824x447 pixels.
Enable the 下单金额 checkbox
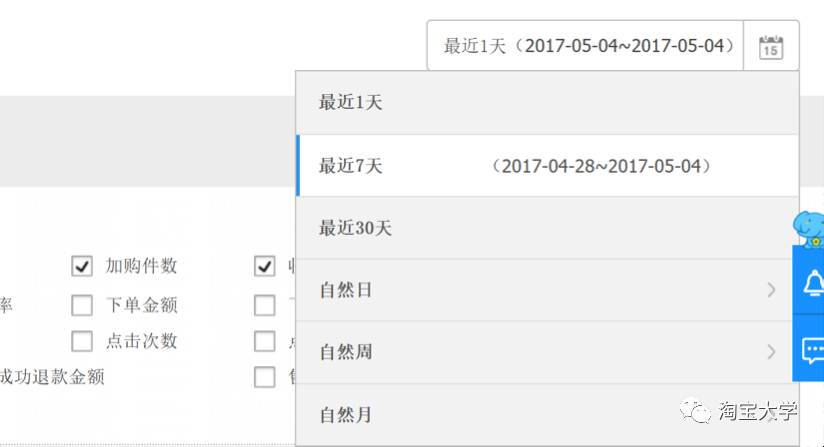[x=82, y=305]
